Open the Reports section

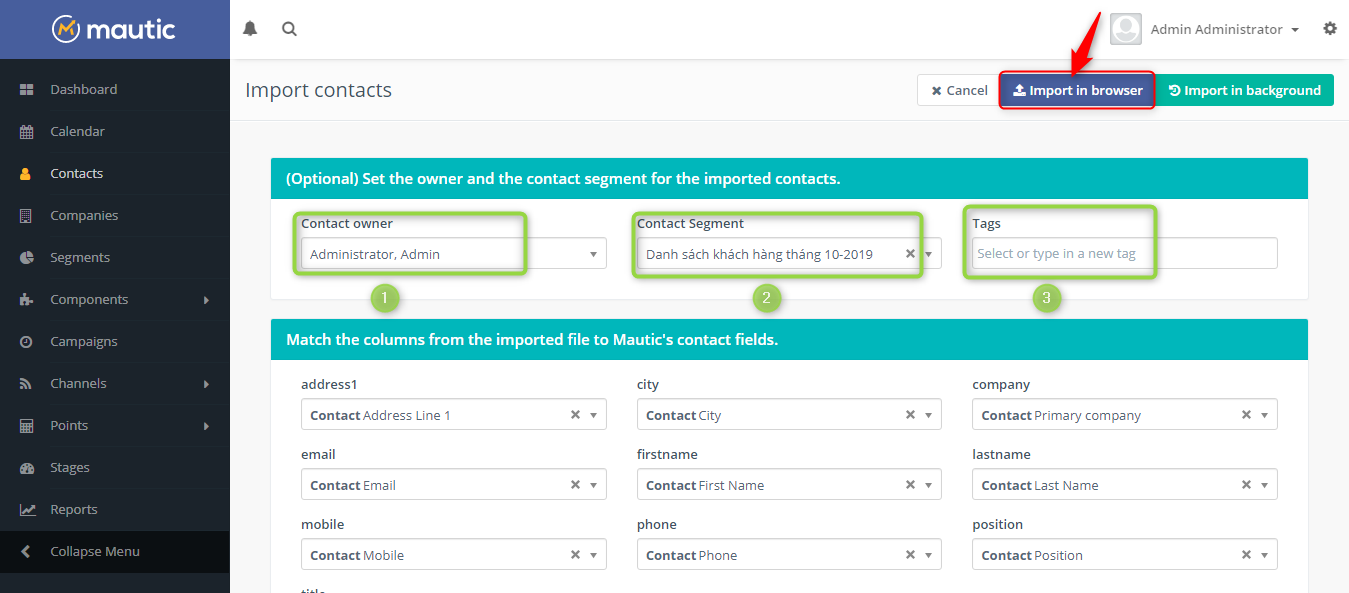click(77, 509)
